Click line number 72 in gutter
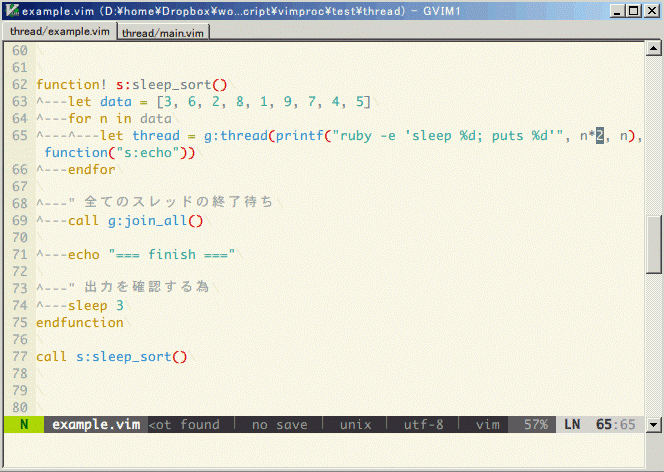The height and width of the screenshot is (472, 664). [x=19, y=271]
